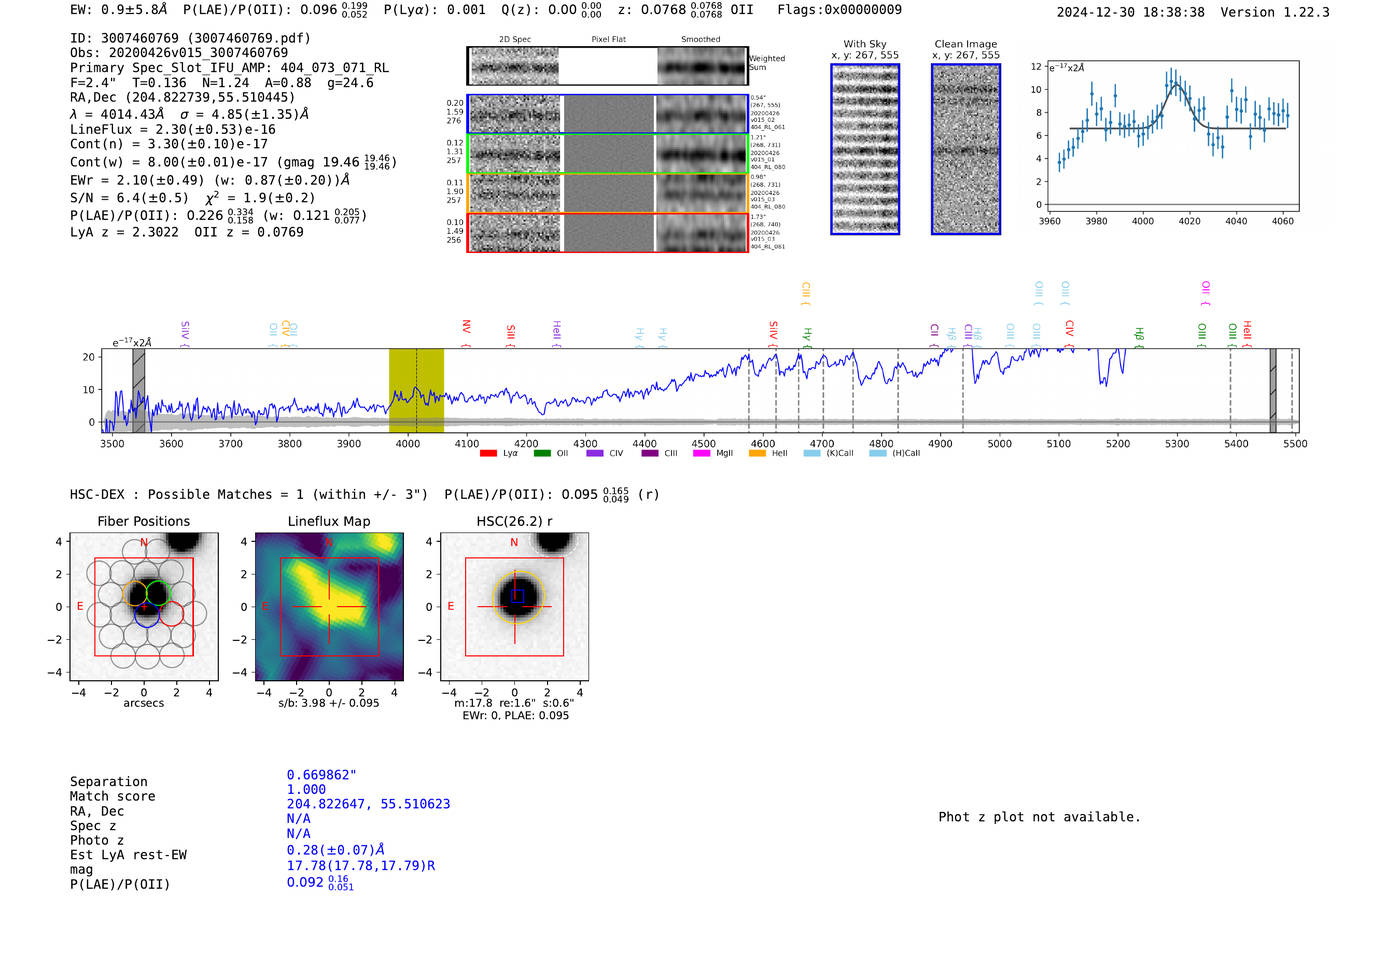
Task: Click the Phot z plot not available message
Action: click(x=1039, y=817)
